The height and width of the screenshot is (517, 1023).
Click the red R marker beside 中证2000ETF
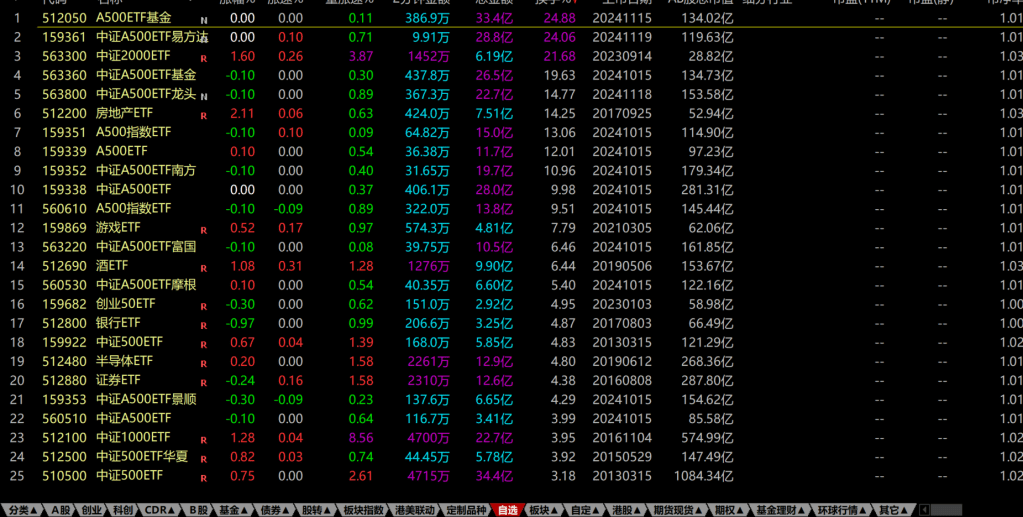[204, 59]
